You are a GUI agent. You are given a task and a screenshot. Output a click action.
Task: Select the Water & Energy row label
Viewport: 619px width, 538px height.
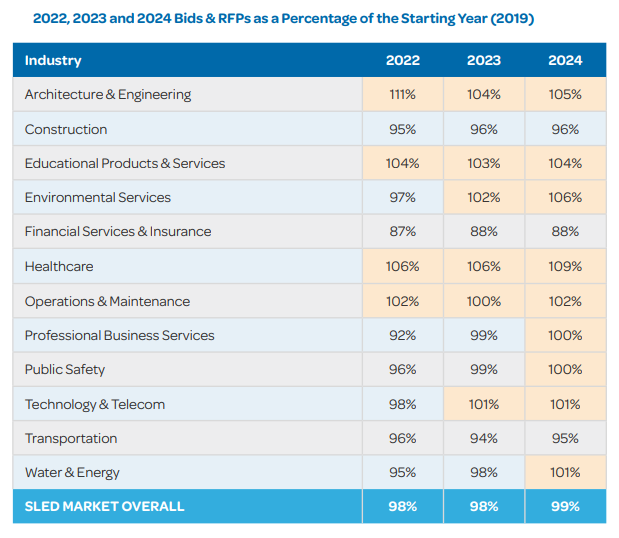point(72,473)
